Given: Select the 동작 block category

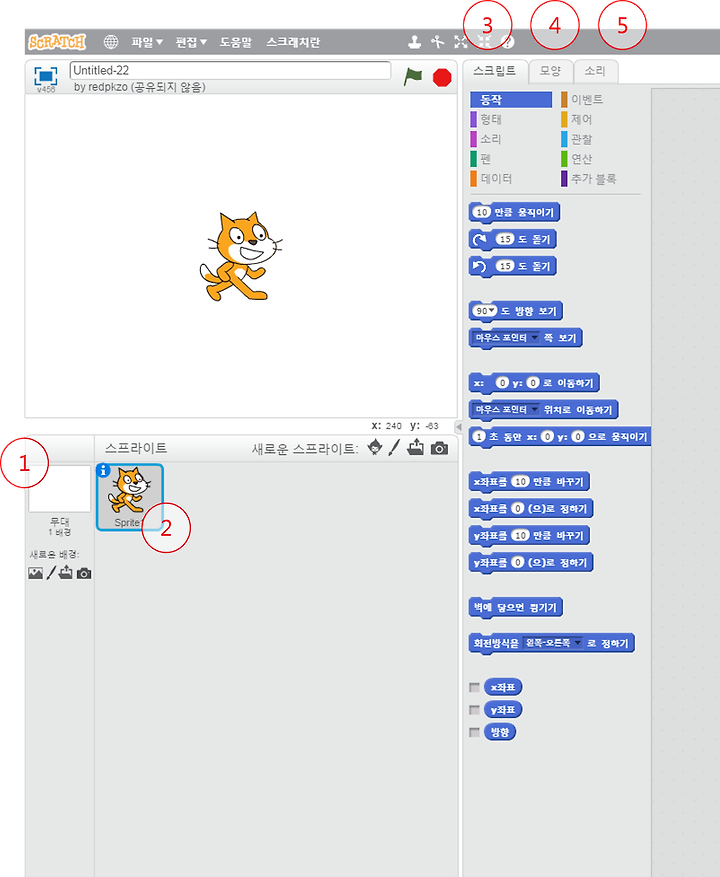Looking at the screenshot, I should point(511,100).
